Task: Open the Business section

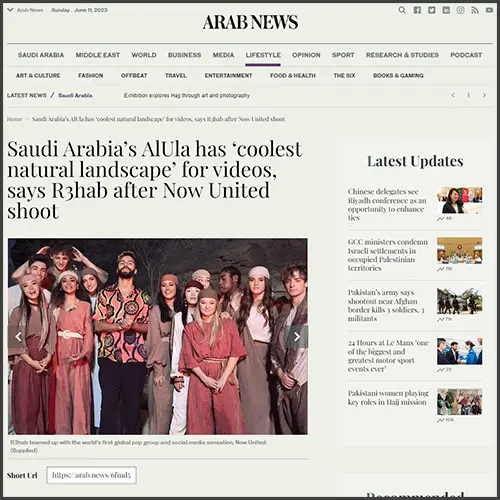Action: coord(184,55)
